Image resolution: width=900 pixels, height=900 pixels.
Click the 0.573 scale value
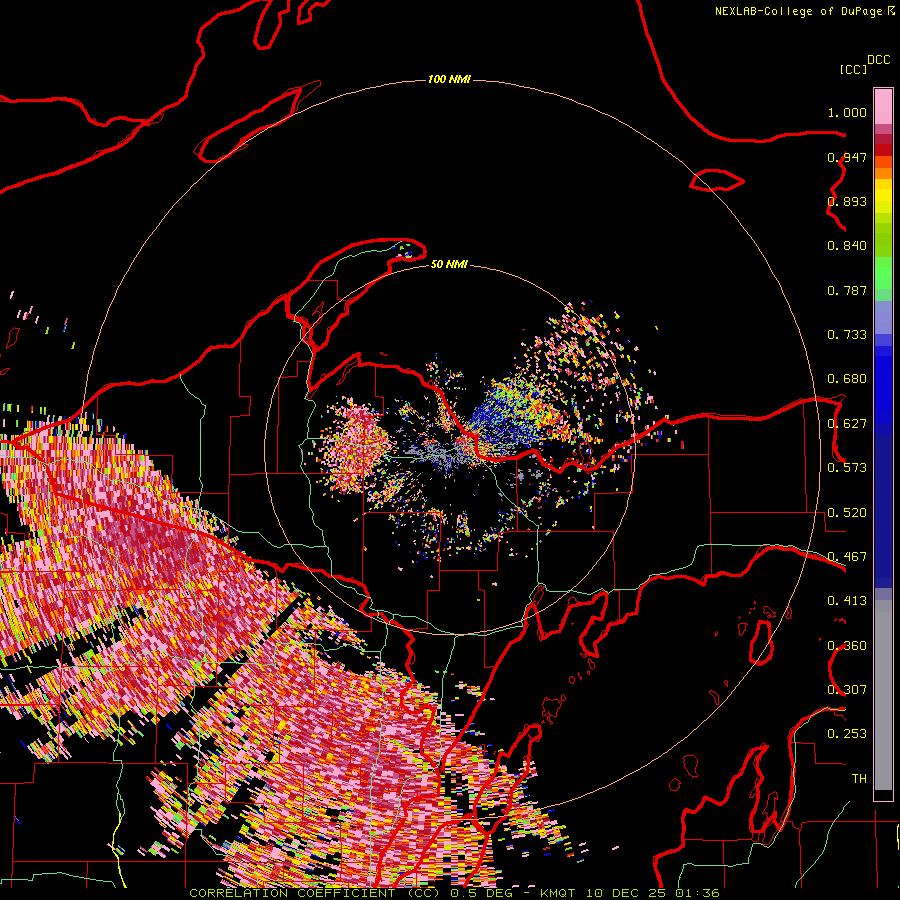[x=847, y=468]
